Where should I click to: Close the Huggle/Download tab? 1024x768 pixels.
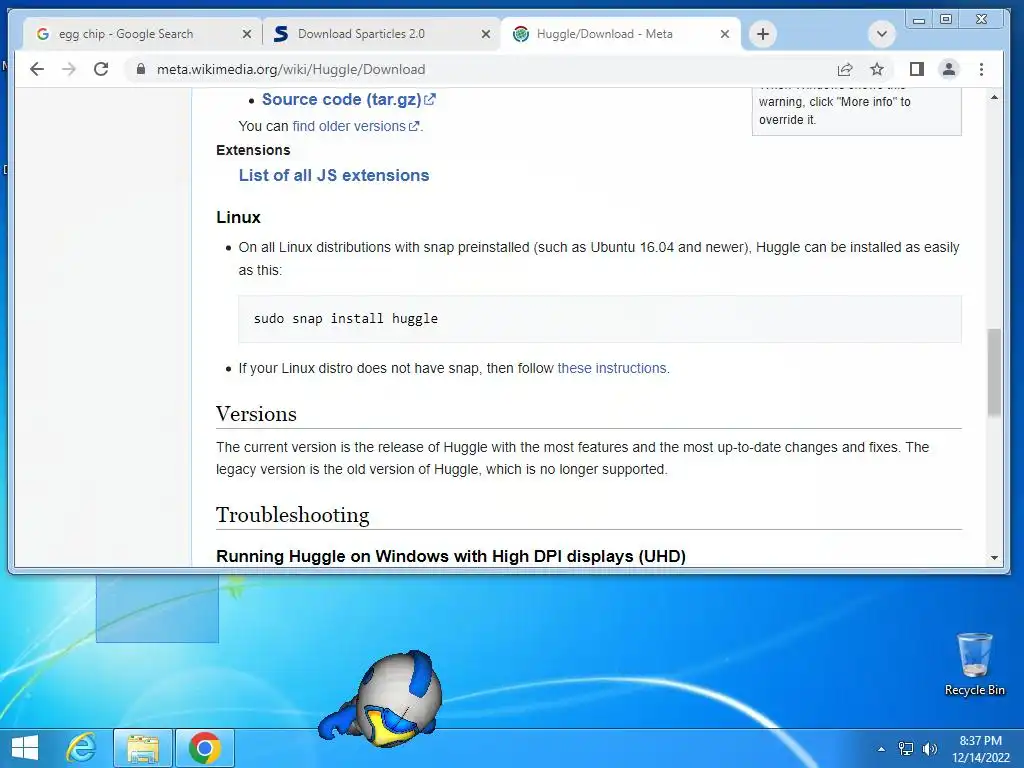[x=724, y=34]
